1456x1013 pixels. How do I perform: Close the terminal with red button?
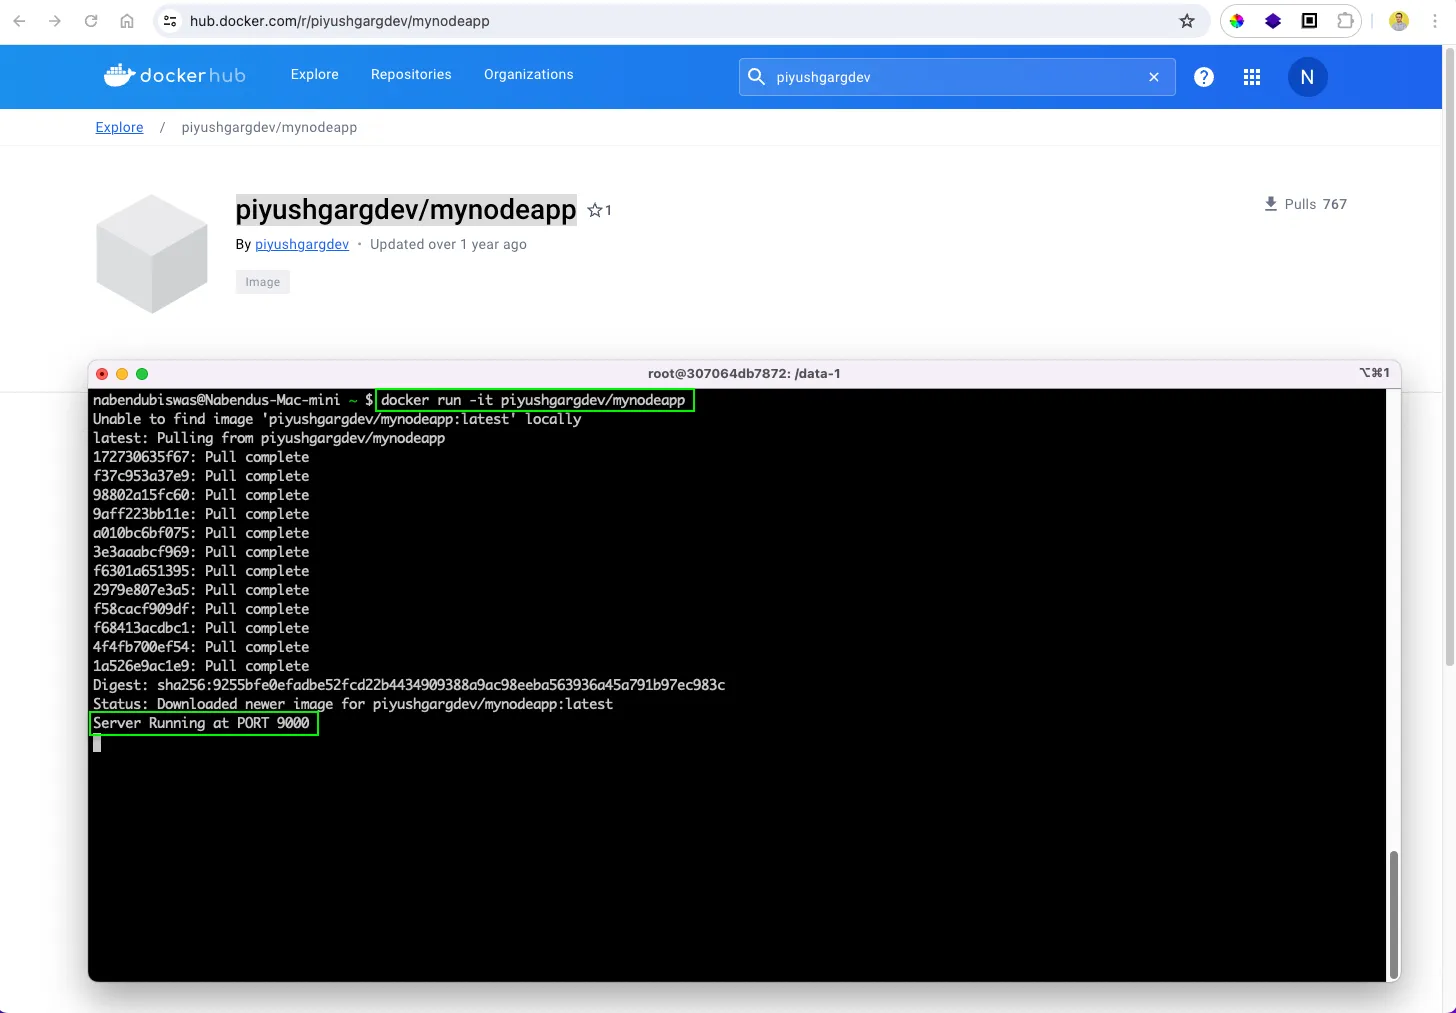(x=102, y=374)
